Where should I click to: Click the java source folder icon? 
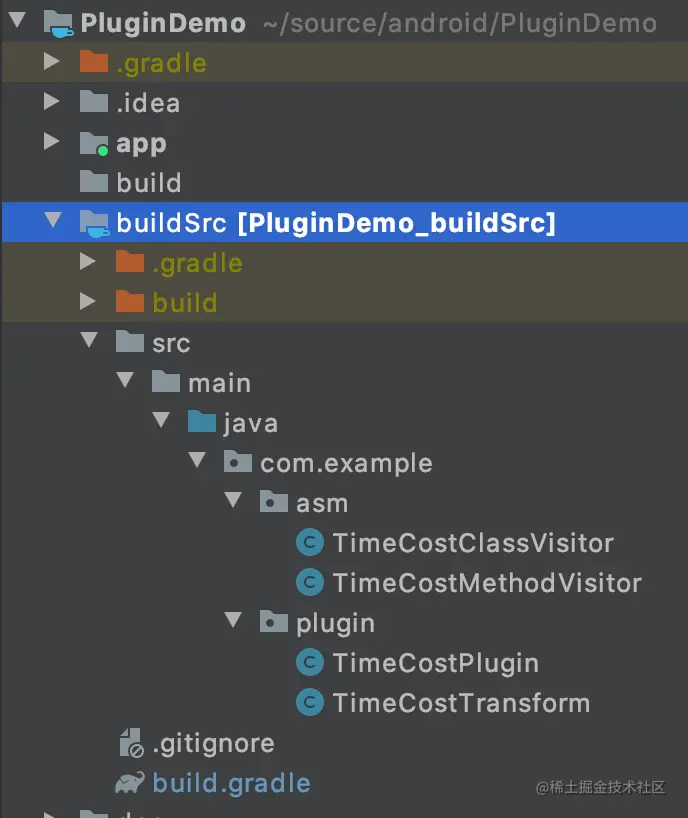(x=201, y=422)
